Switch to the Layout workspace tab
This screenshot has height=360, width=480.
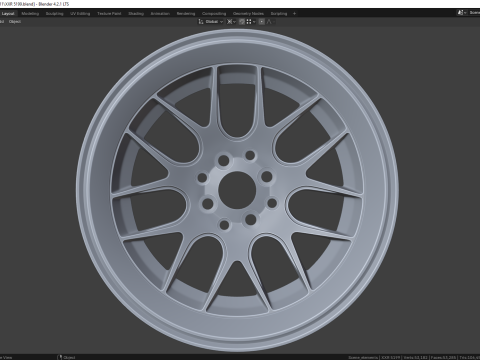point(8,14)
